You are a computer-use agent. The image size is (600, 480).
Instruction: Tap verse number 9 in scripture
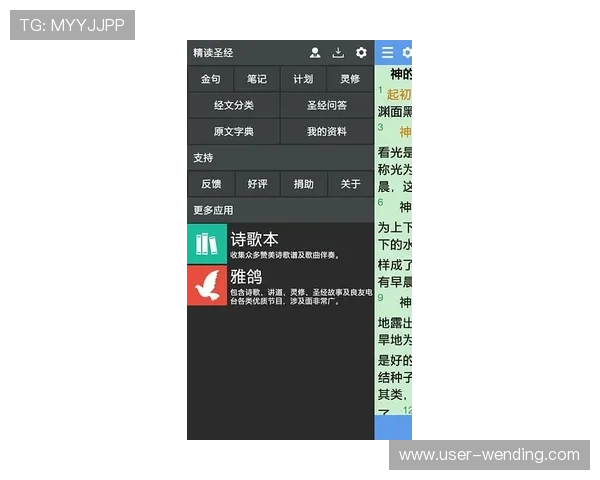coord(380,297)
